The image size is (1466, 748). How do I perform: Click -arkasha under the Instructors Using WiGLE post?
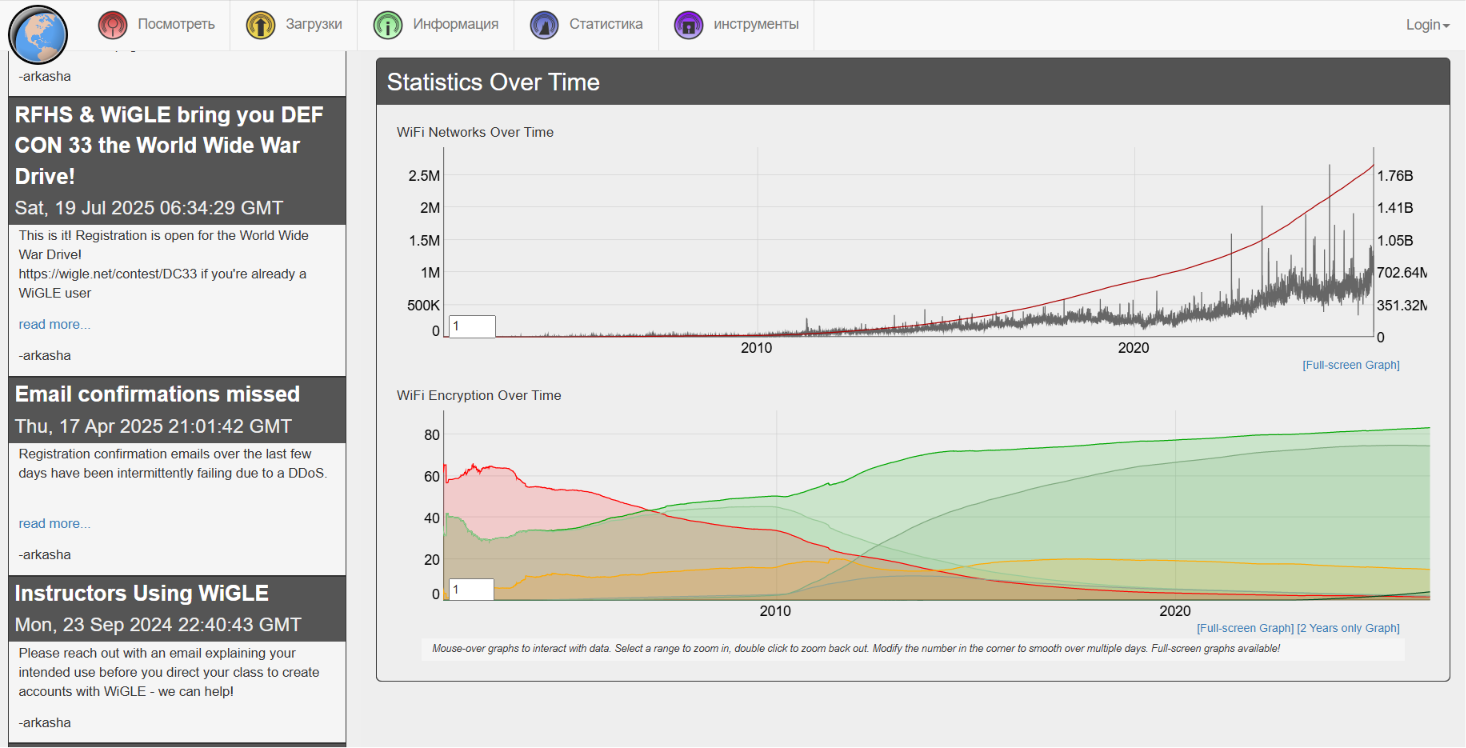[x=45, y=722]
